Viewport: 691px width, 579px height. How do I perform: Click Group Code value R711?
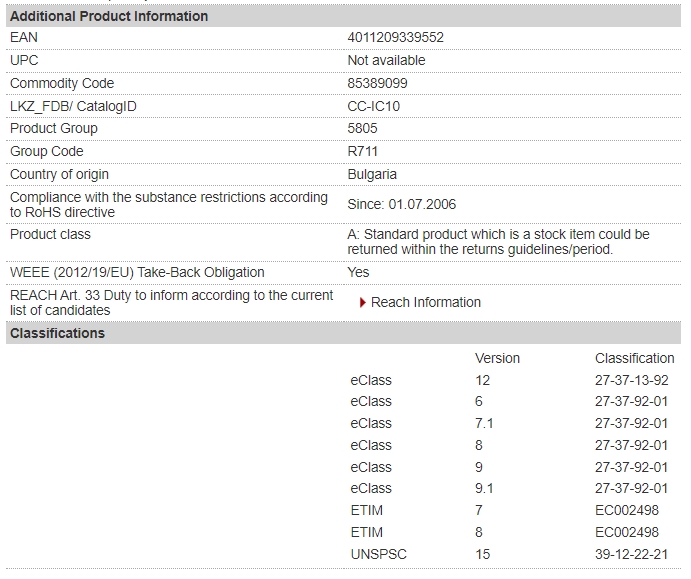click(362, 151)
